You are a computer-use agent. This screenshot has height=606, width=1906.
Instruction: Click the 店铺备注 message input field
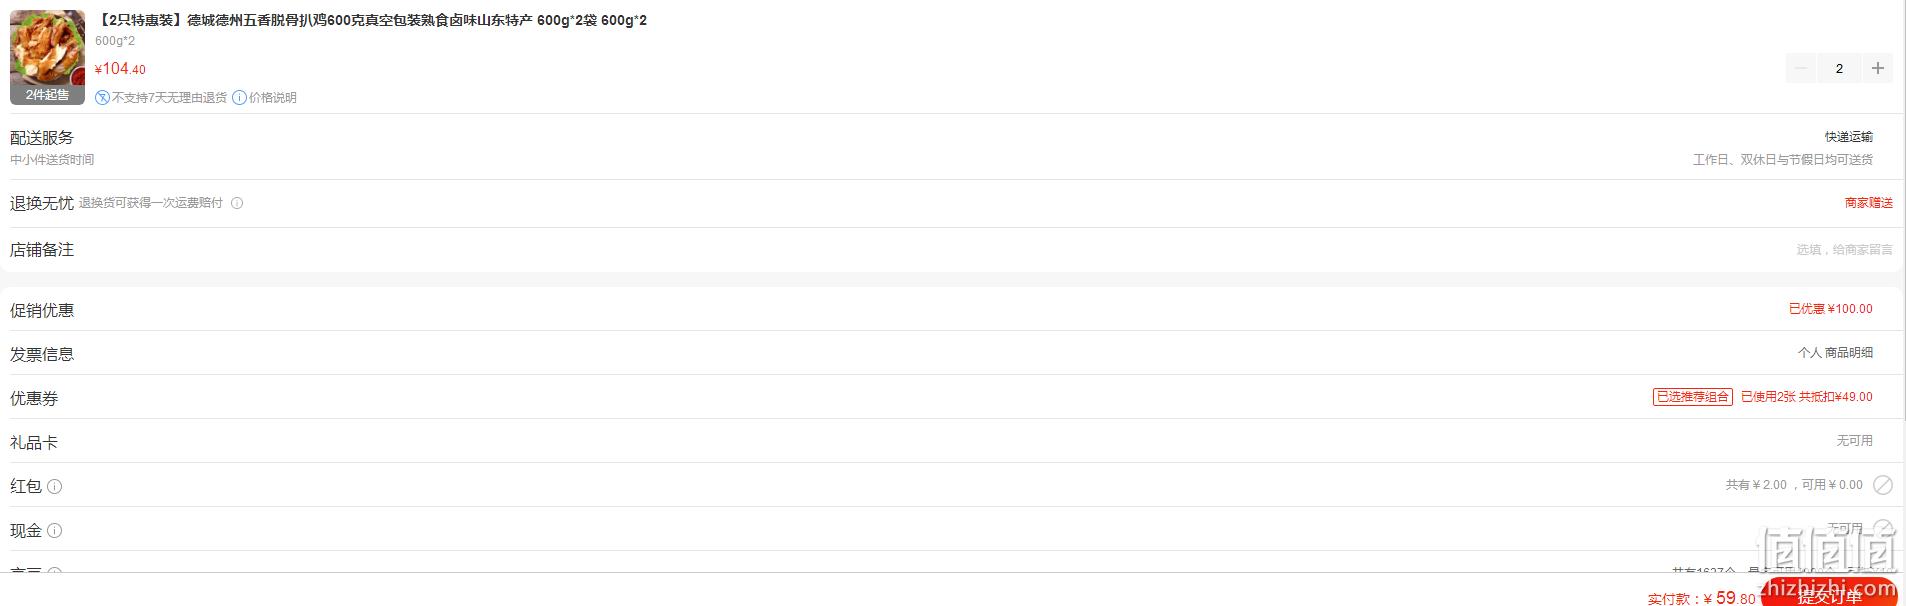tap(1844, 250)
